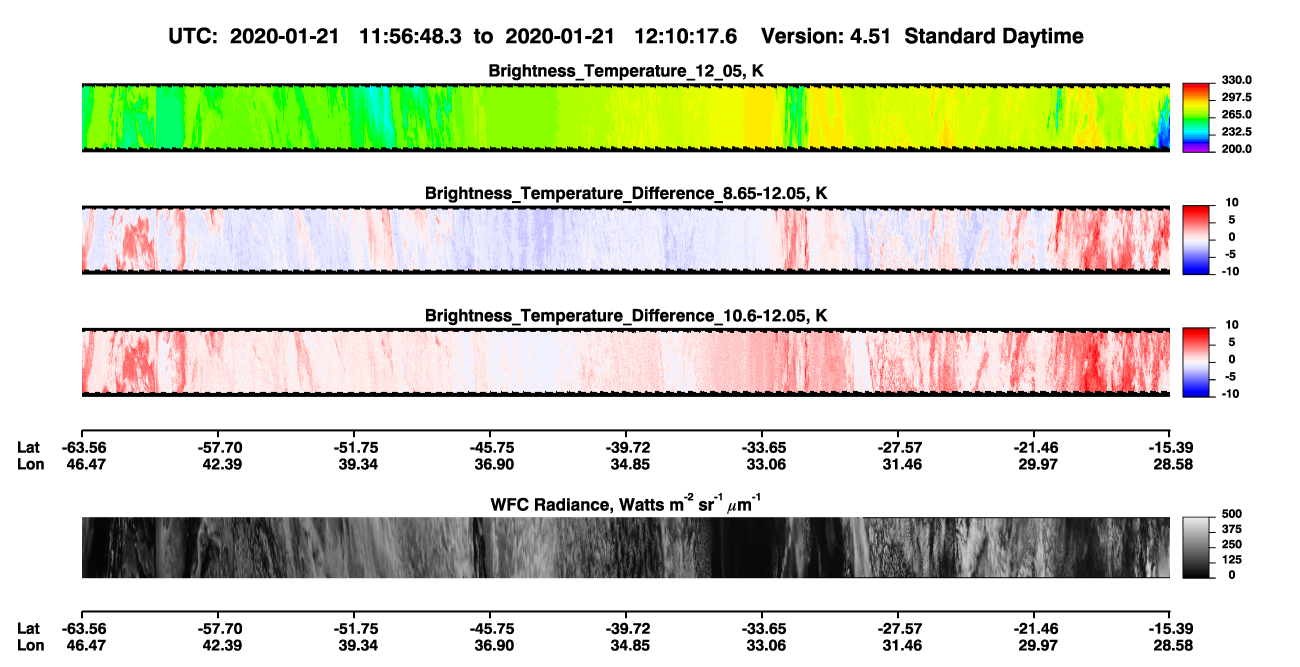Select the 10.6-12.05 difference image strip

626,363
